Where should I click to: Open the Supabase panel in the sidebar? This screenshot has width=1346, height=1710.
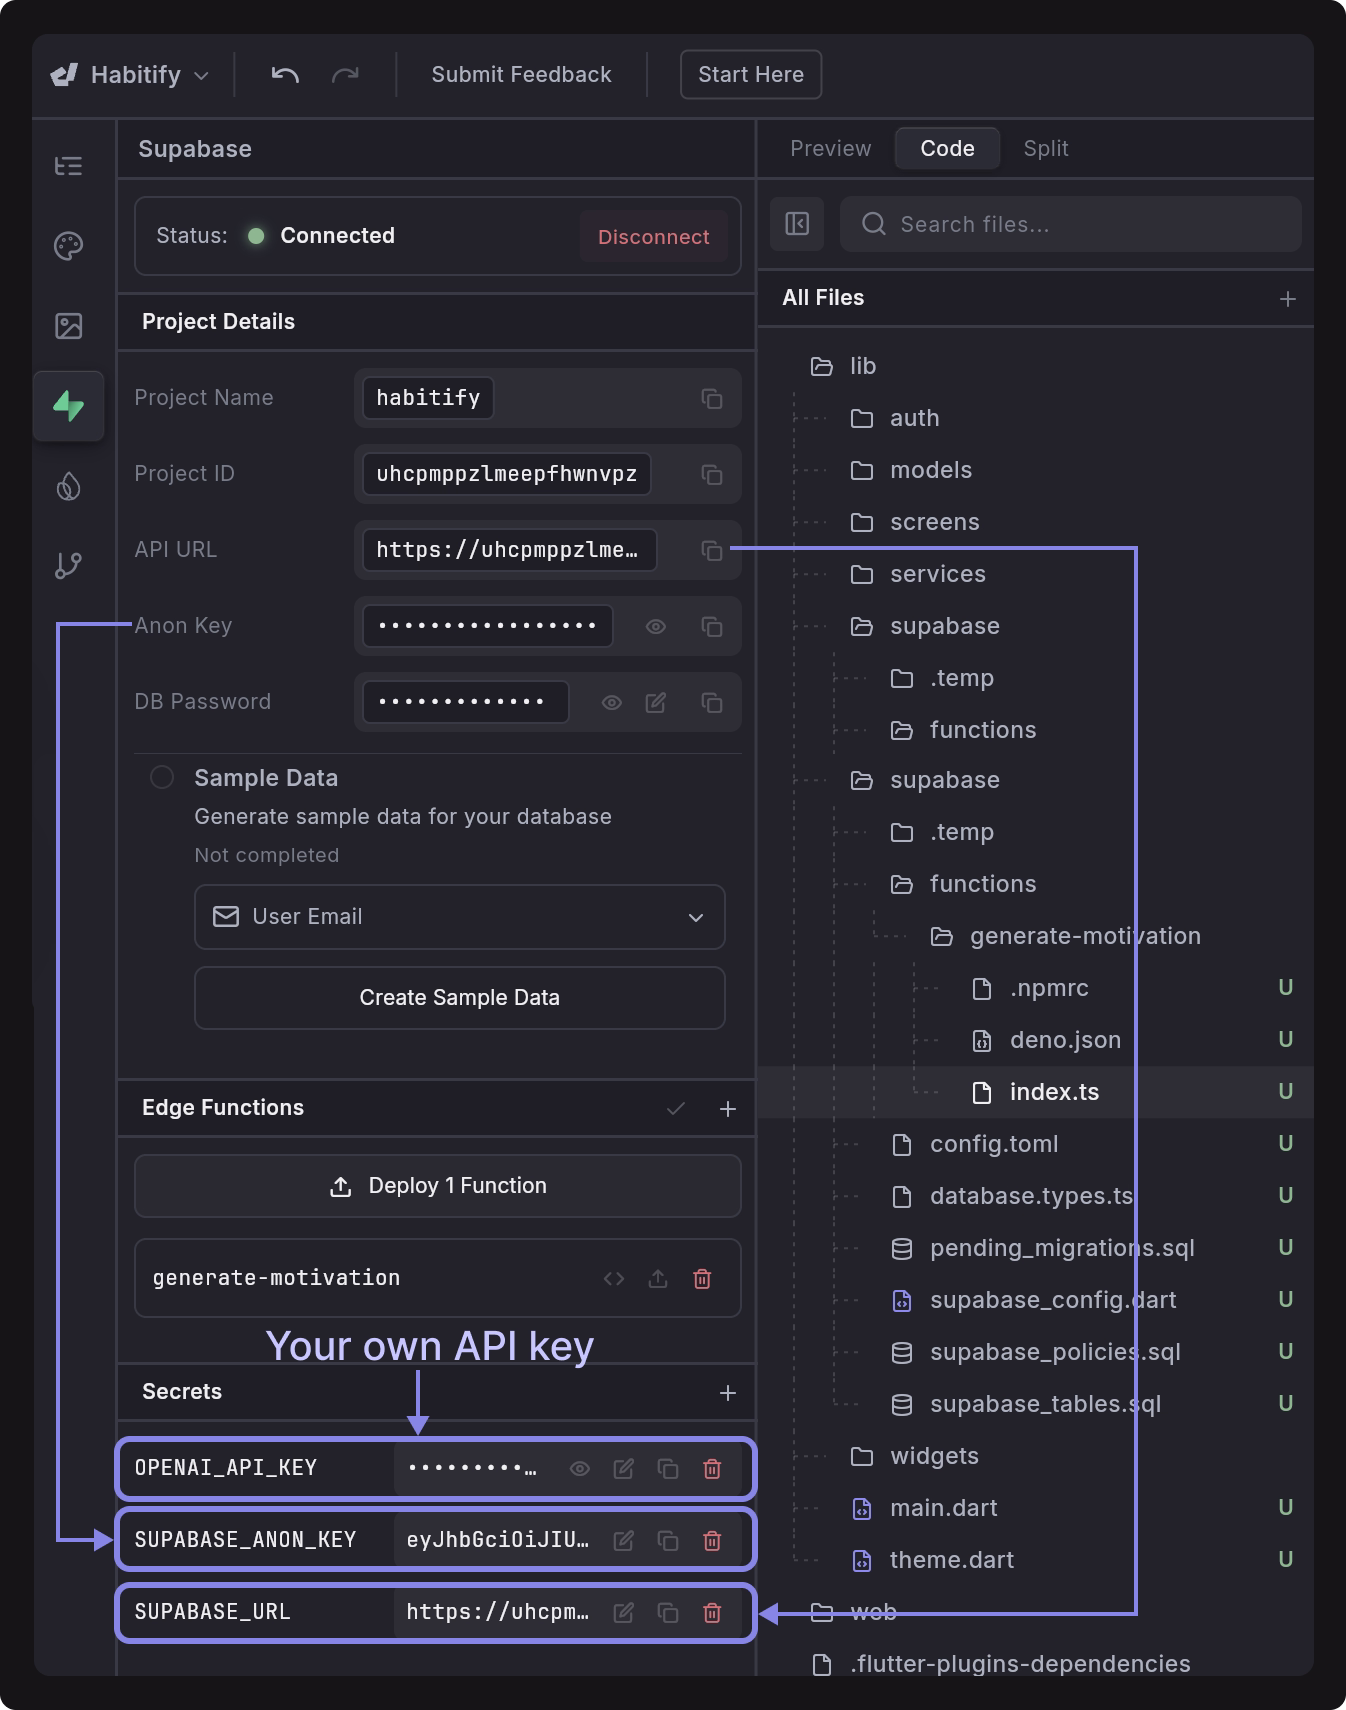tap(68, 406)
